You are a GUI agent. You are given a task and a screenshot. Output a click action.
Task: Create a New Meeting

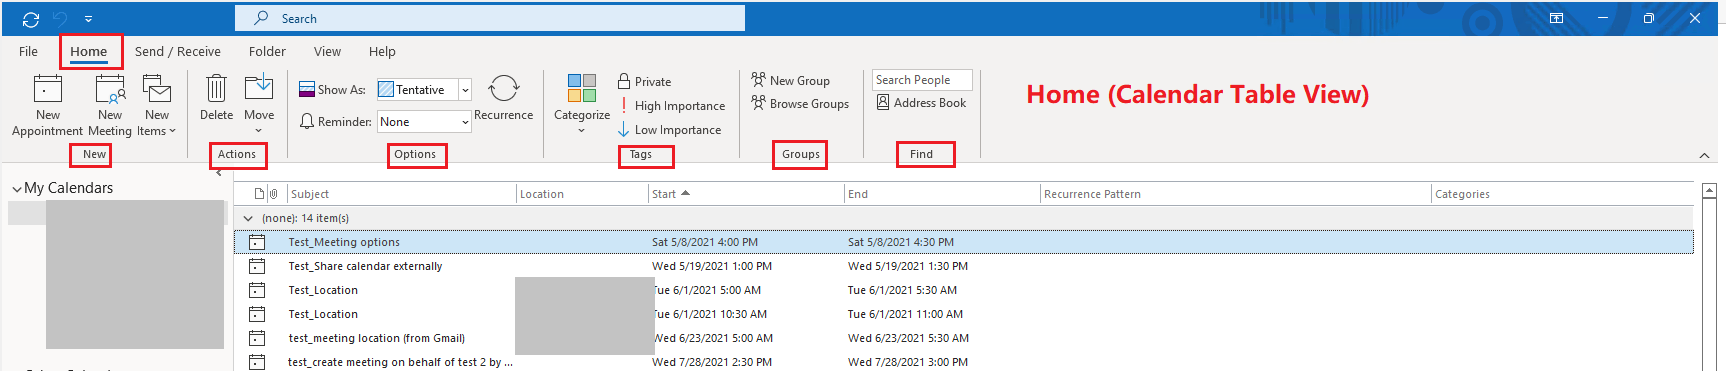[x=110, y=105]
